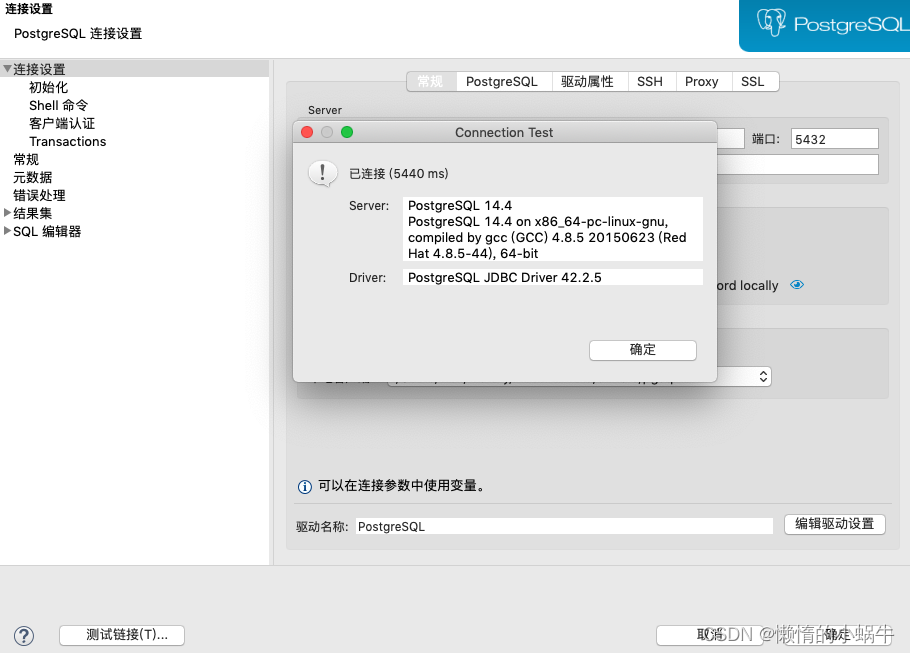910x653 pixels.
Task: Click 编辑驱动设置 button
Action: [x=835, y=524]
